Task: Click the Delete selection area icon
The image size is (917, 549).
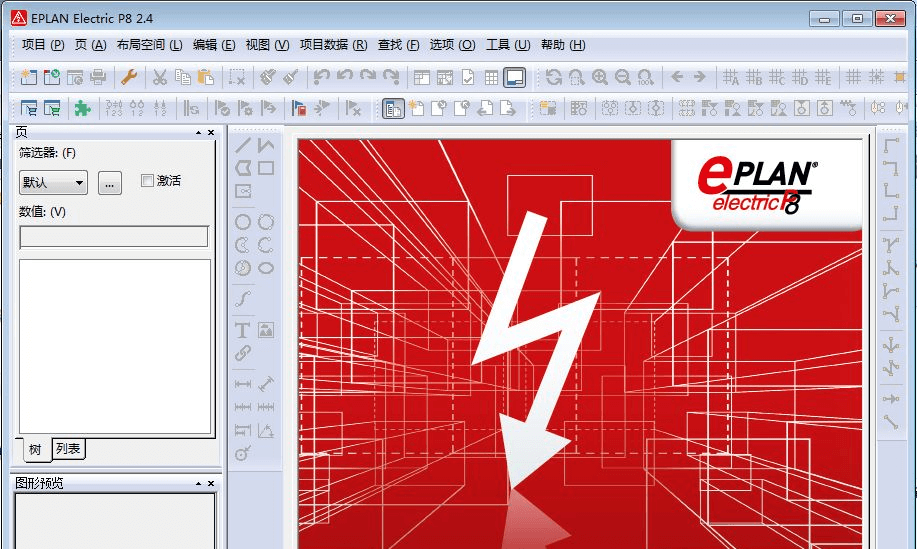Action: 237,77
